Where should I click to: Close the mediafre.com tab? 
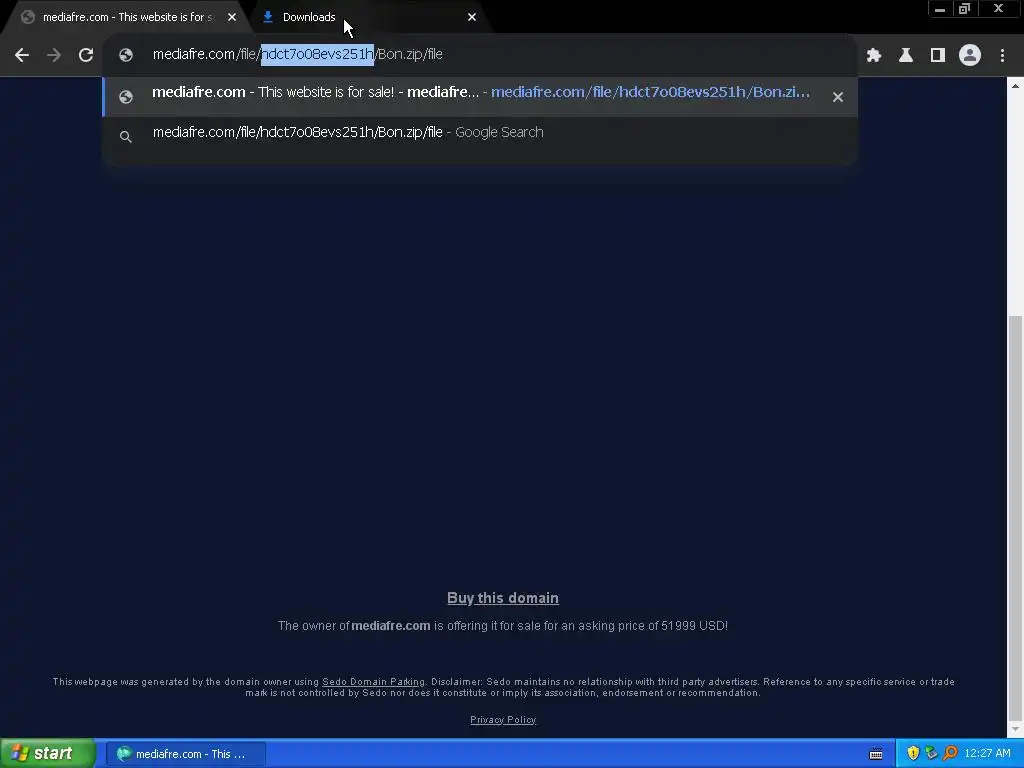tap(232, 18)
